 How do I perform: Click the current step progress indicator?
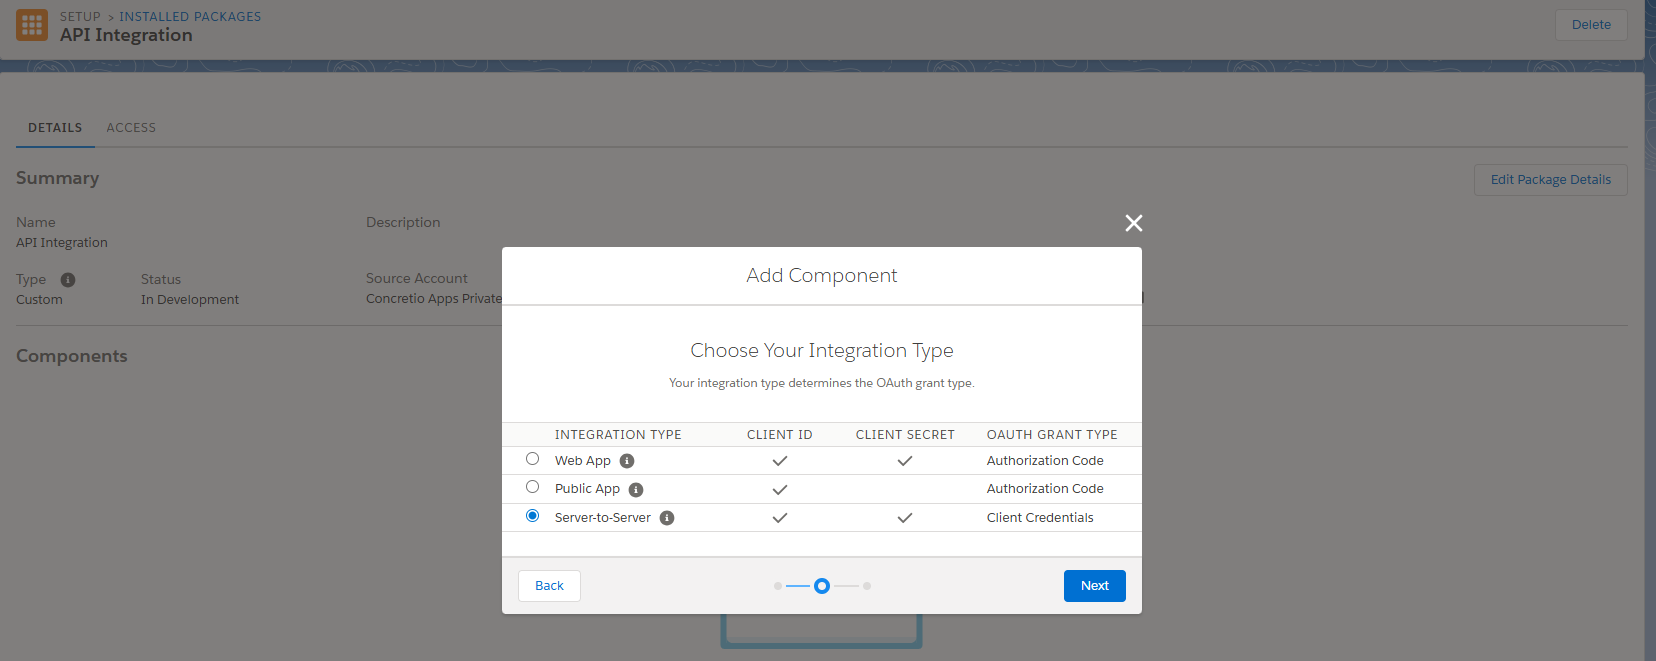[x=822, y=586]
